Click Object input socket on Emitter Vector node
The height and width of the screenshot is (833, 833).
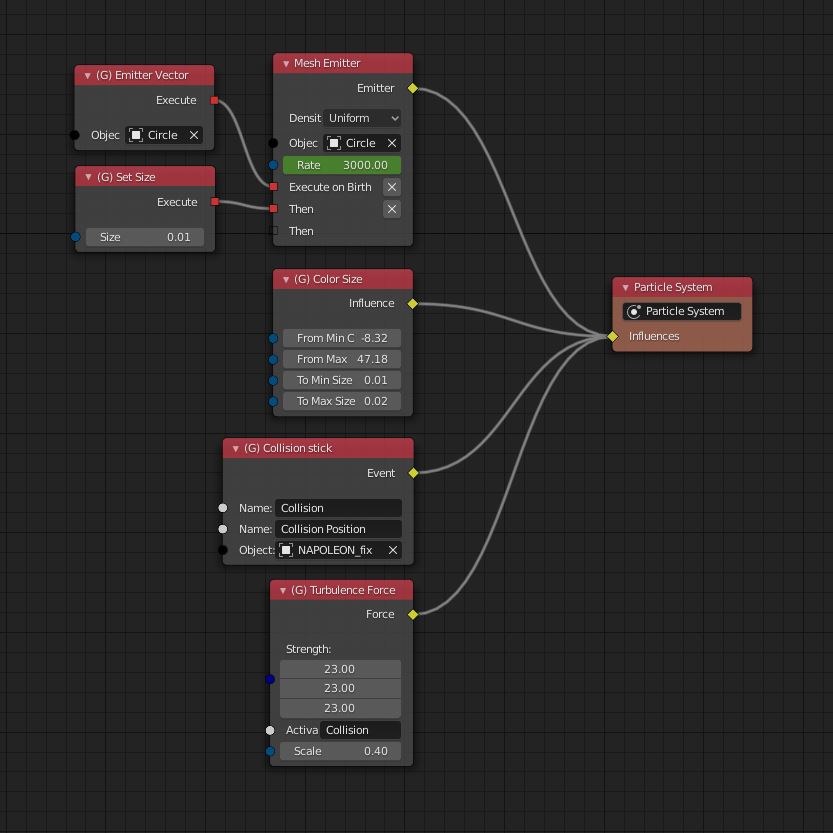[74, 135]
